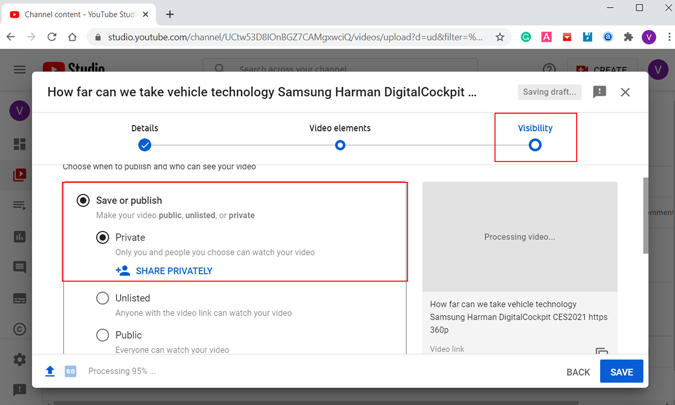
Task: Click the BACK button
Action: (578, 372)
